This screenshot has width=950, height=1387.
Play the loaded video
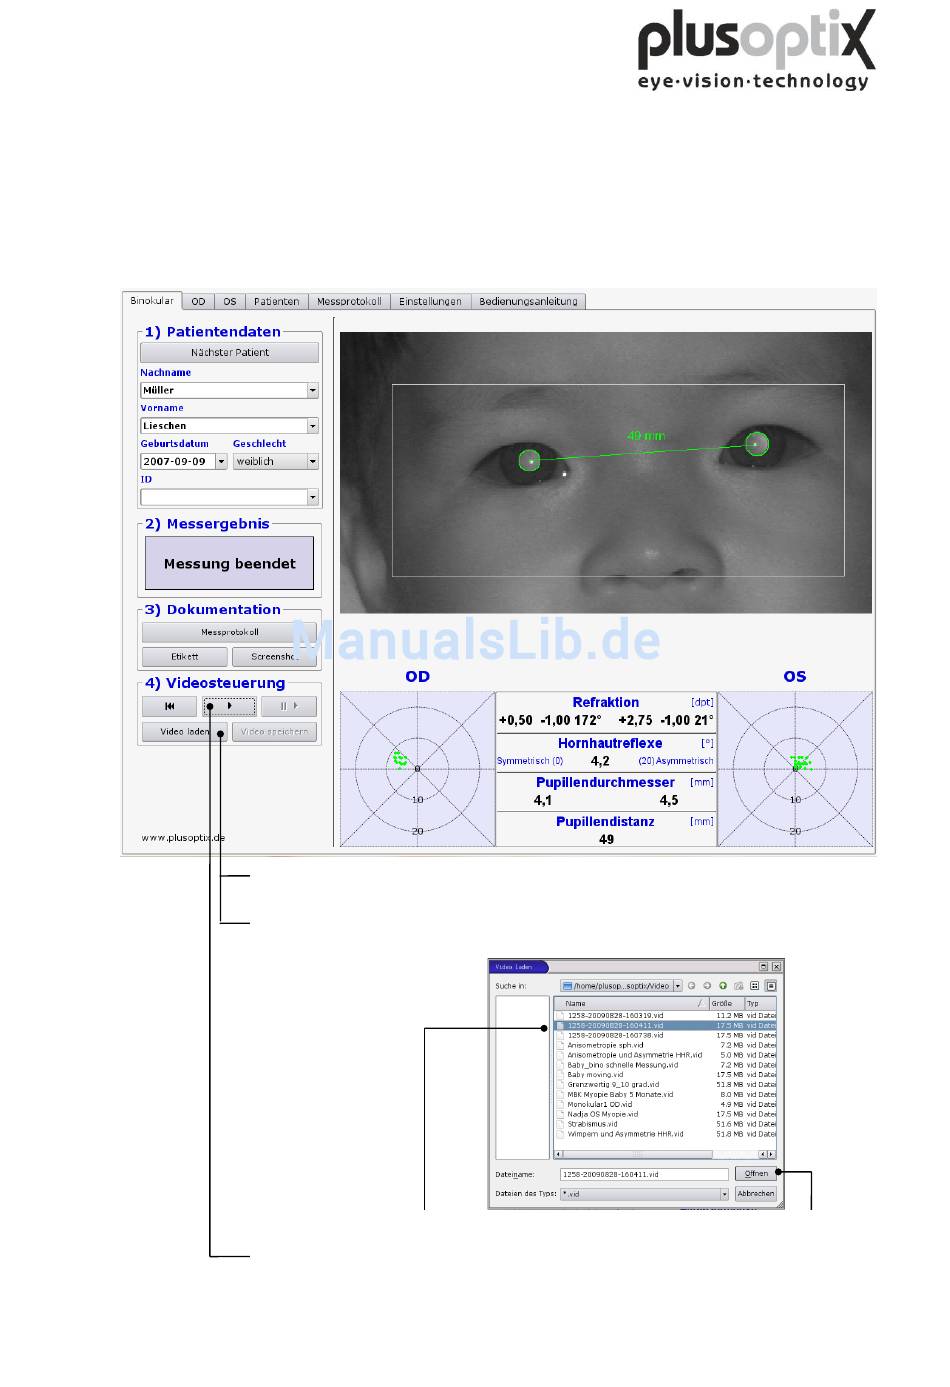(x=229, y=706)
